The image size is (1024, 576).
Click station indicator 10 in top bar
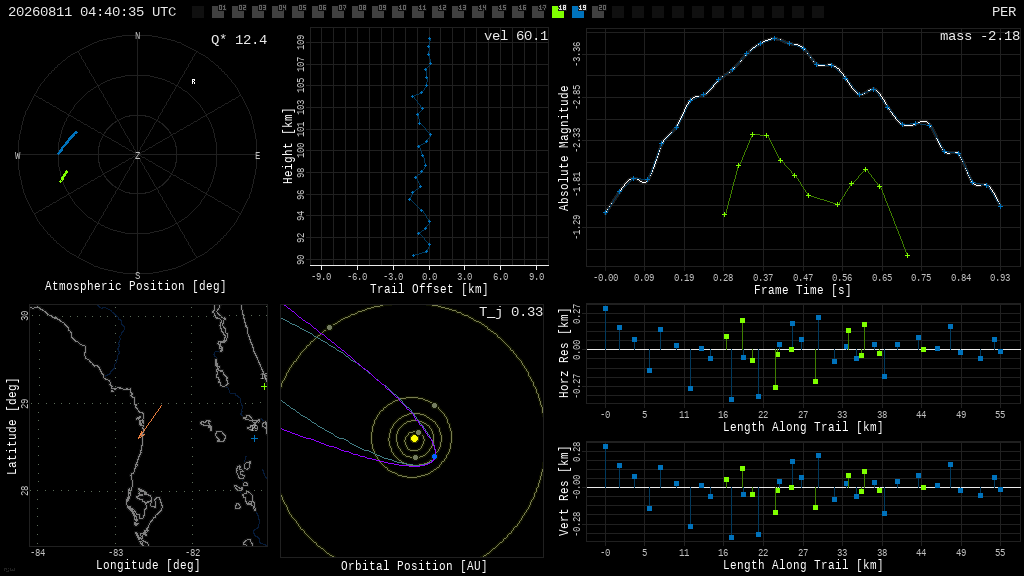click(x=398, y=12)
